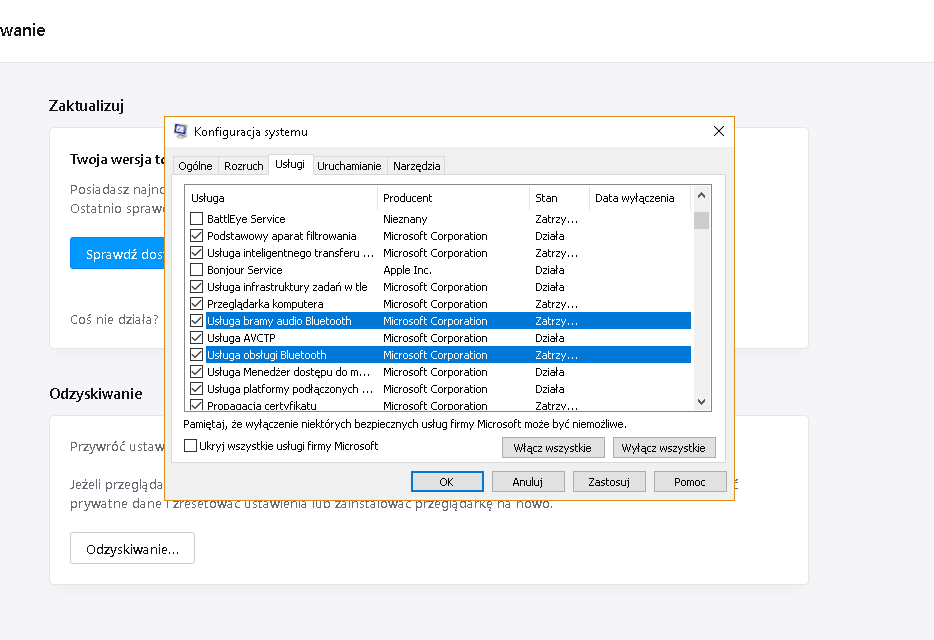Select the Przeglądarka komputera service row

[265, 304]
